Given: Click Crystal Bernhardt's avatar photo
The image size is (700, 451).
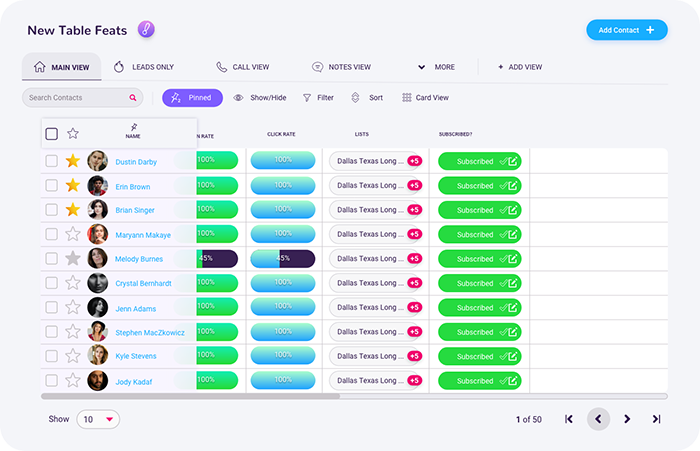Looking at the screenshot, I should tap(97, 283).
